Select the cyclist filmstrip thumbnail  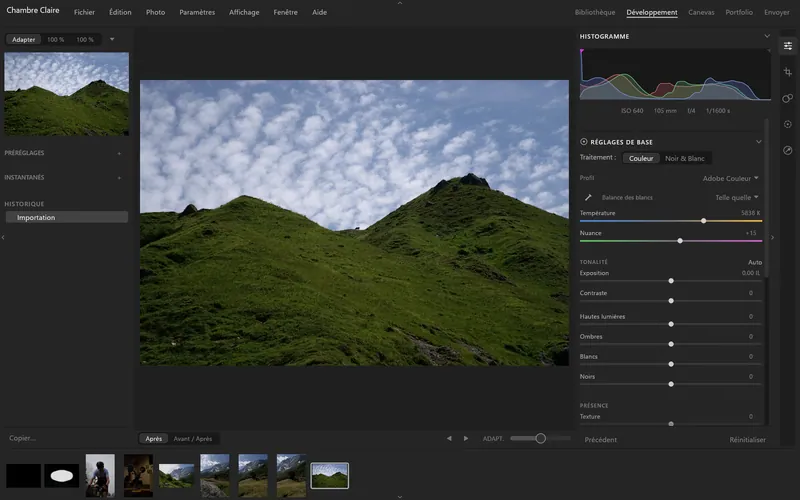[x=100, y=476]
